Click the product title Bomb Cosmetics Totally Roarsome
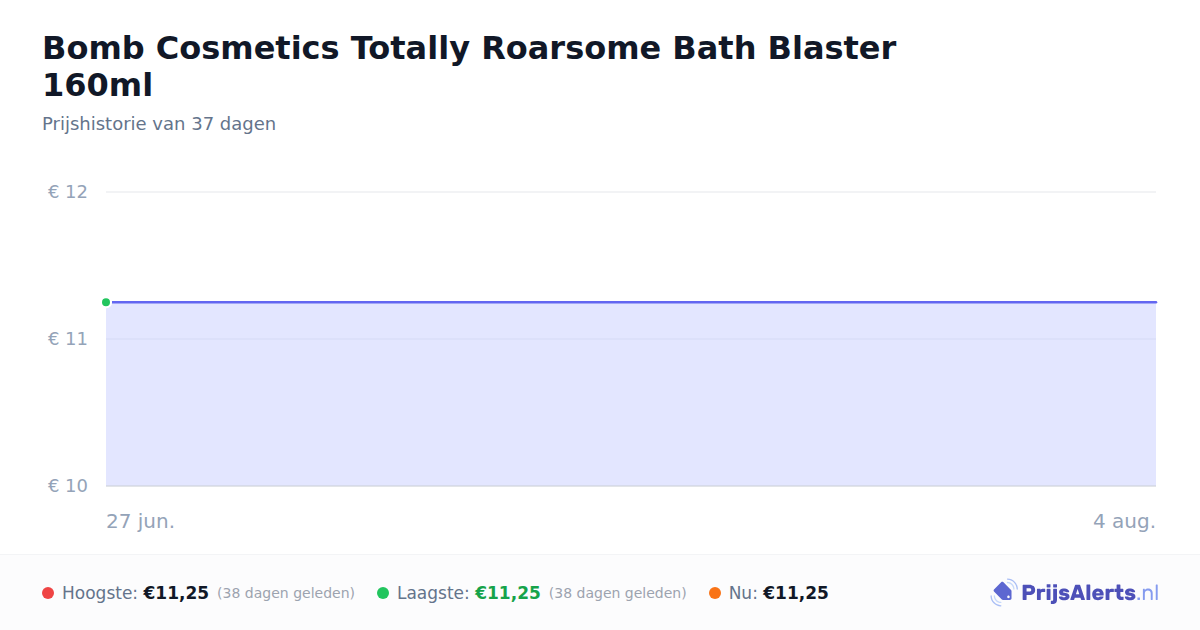Image resolution: width=1200 pixels, height=630 pixels. point(469,66)
